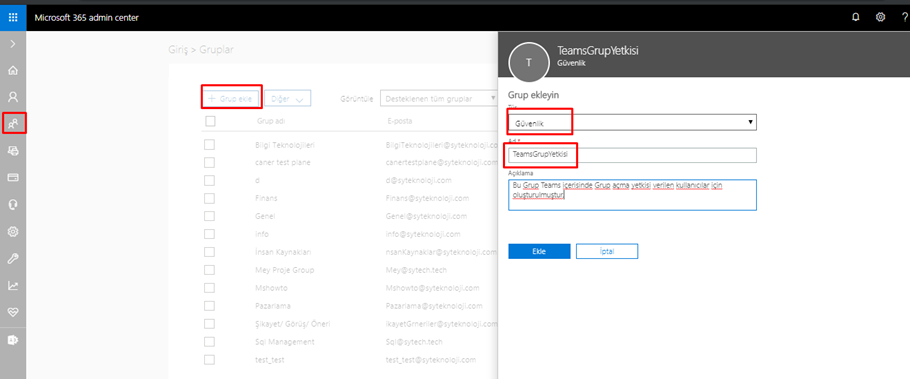
Task: Click Genel@syteknoloji.com email cell
Action: tap(427, 216)
